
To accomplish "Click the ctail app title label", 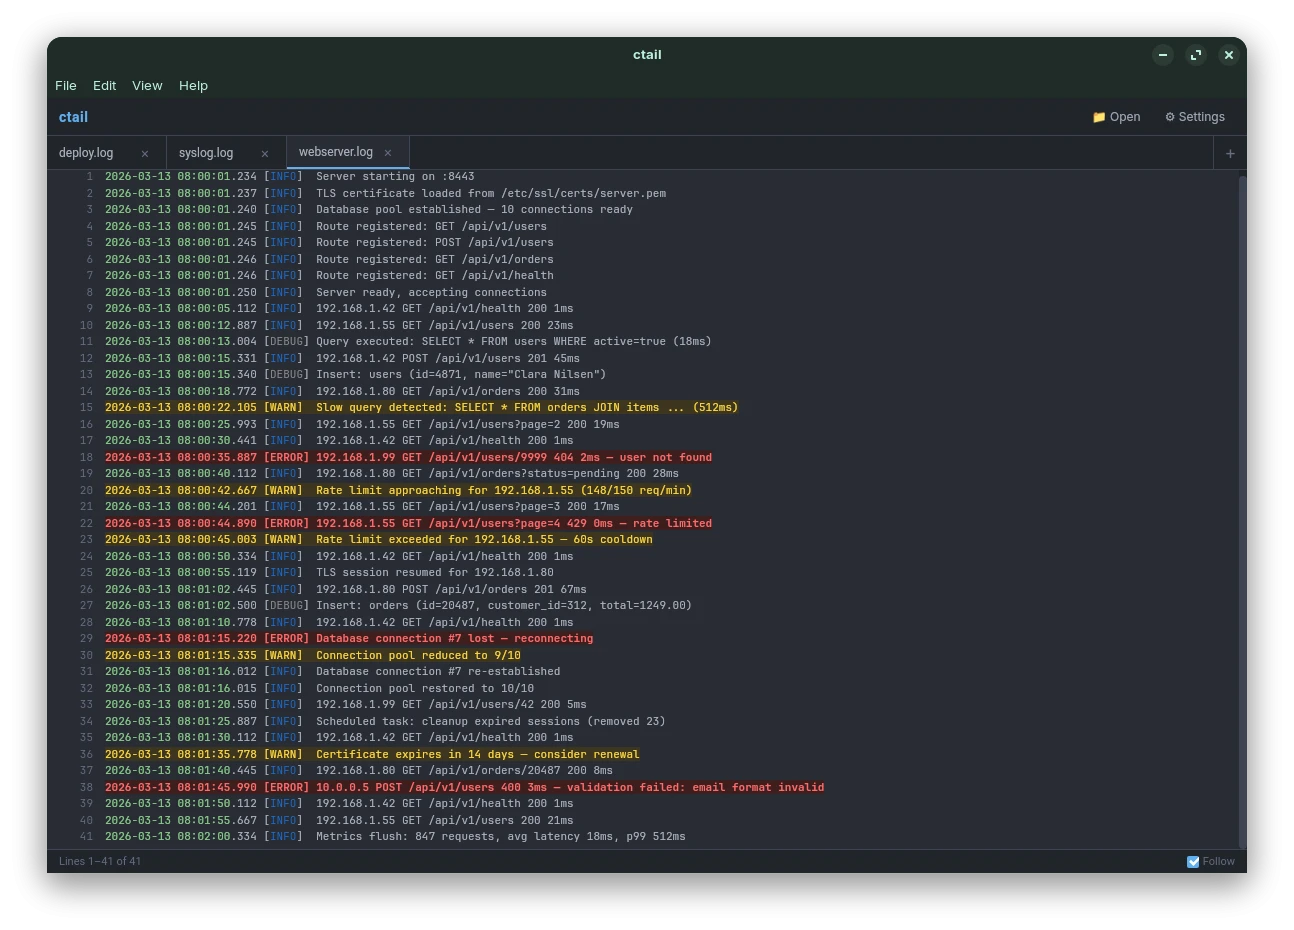I will (x=73, y=117).
